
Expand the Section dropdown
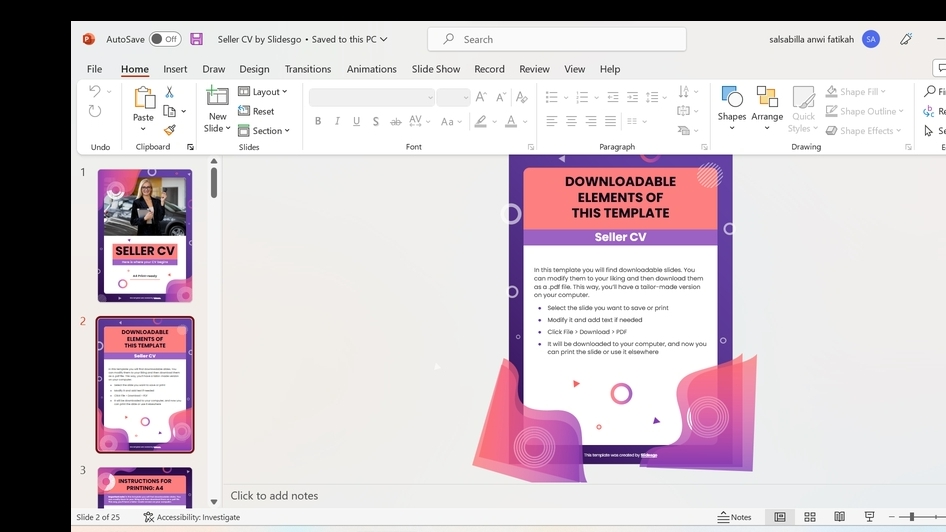(264, 130)
